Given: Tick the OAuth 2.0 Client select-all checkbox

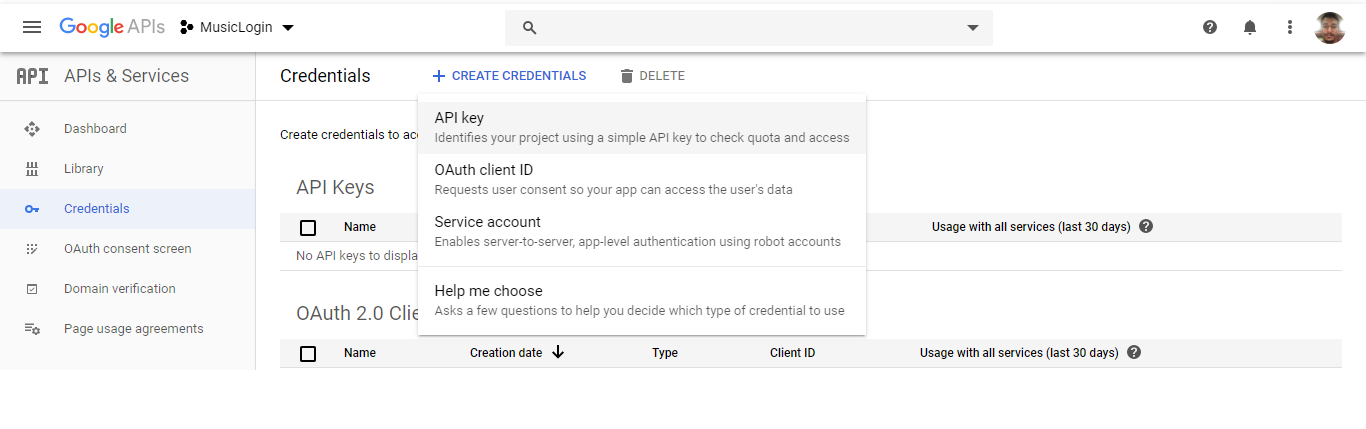Looking at the screenshot, I should [x=308, y=353].
